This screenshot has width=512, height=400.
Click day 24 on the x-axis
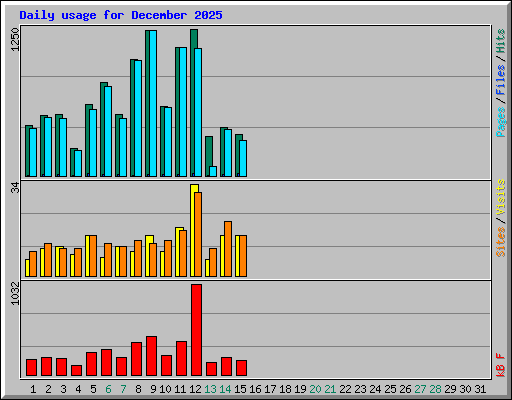click(375, 389)
